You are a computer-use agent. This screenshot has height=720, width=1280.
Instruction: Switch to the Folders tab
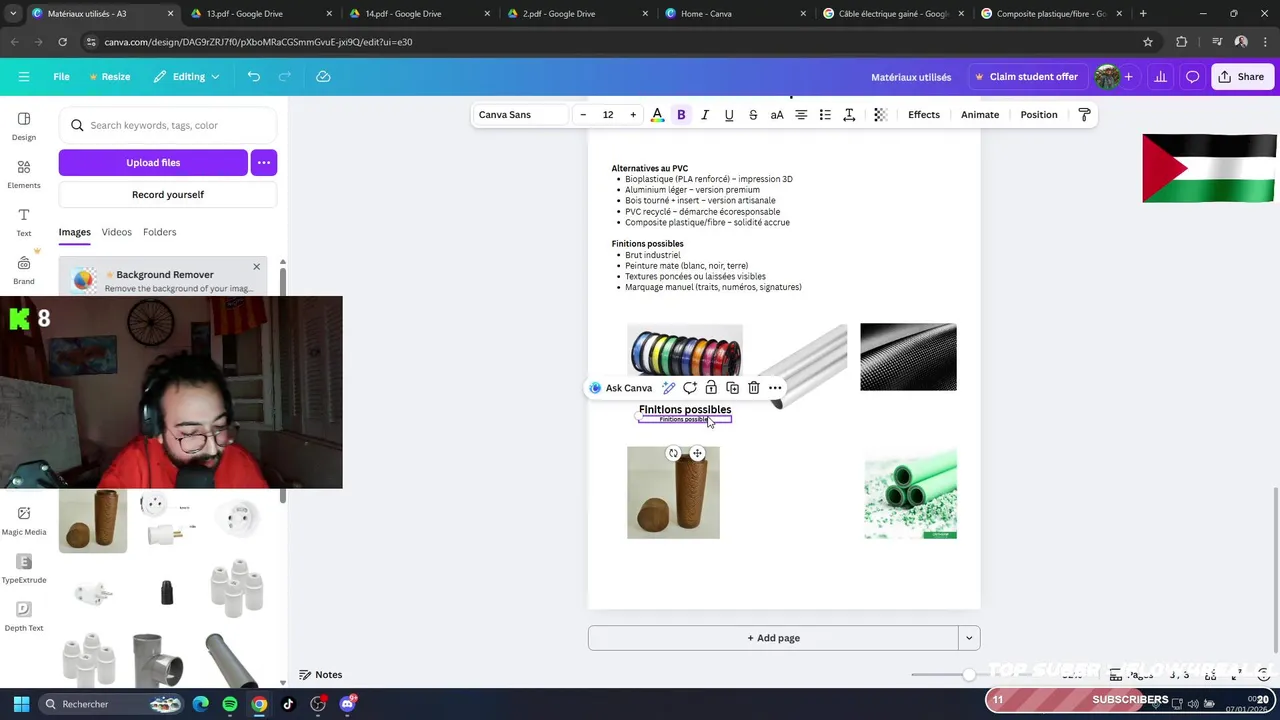pos(159,232)
